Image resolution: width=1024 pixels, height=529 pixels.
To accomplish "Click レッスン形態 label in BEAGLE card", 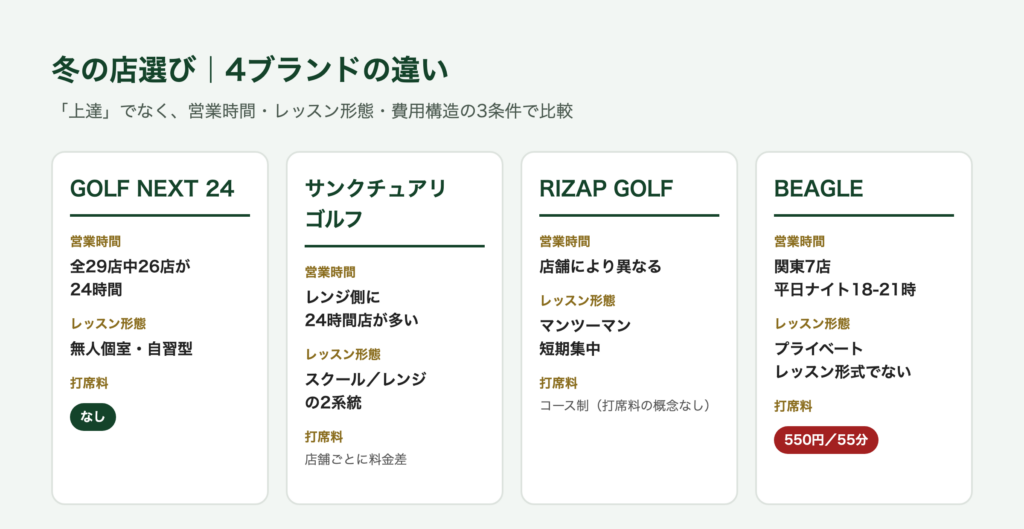I will [x=812, y=323].
